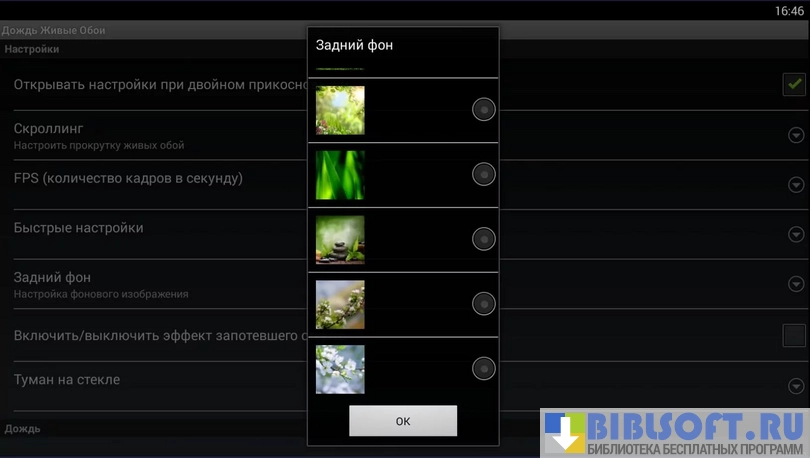Toggle the foggy glass effect checkbox

pyautogui.click(x=794, y=335)
